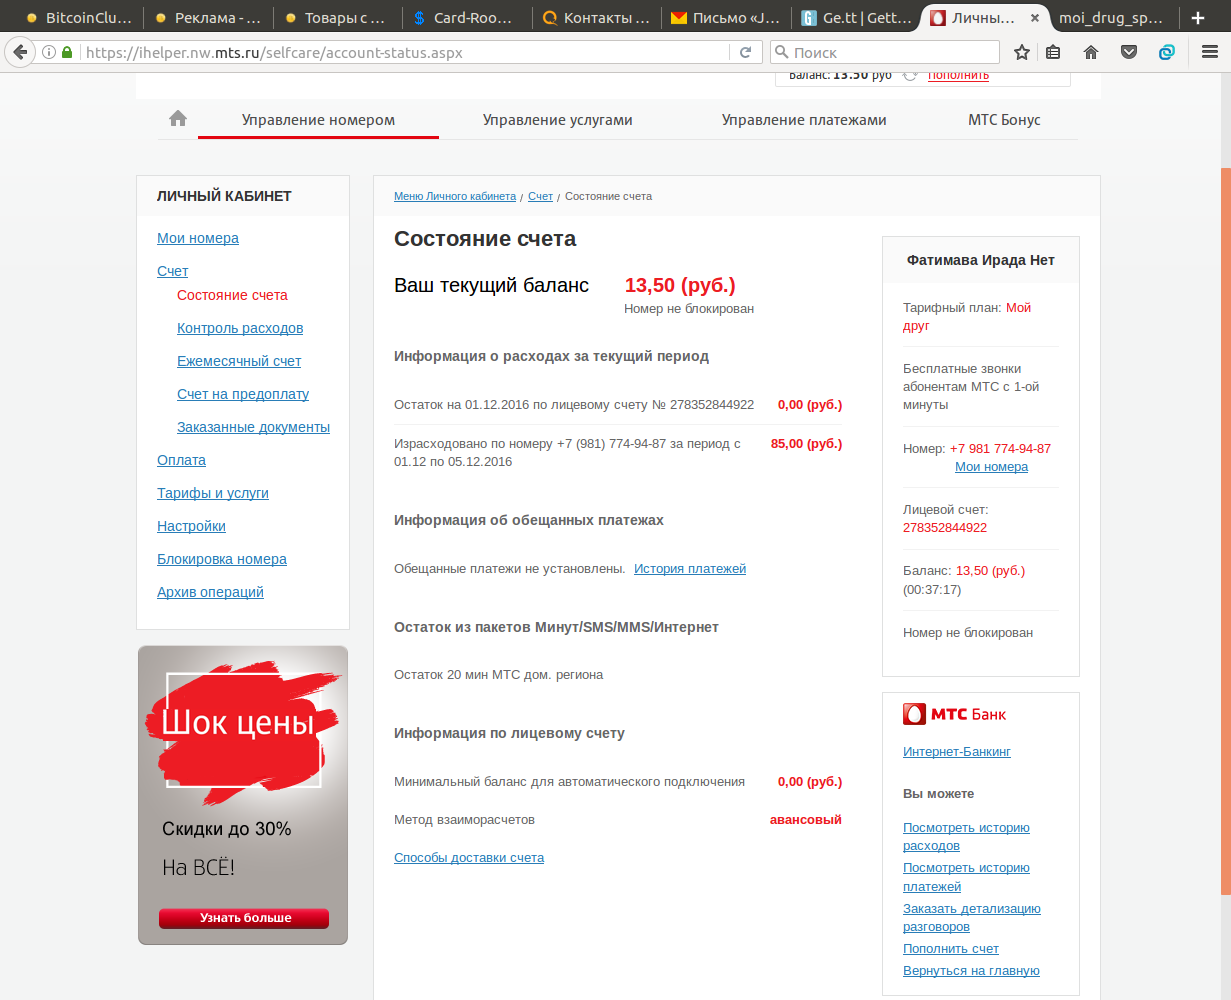1231x1000 pixels.
Task: Switch to the moi_drug_sp... tab
Action: [1113, 18]
